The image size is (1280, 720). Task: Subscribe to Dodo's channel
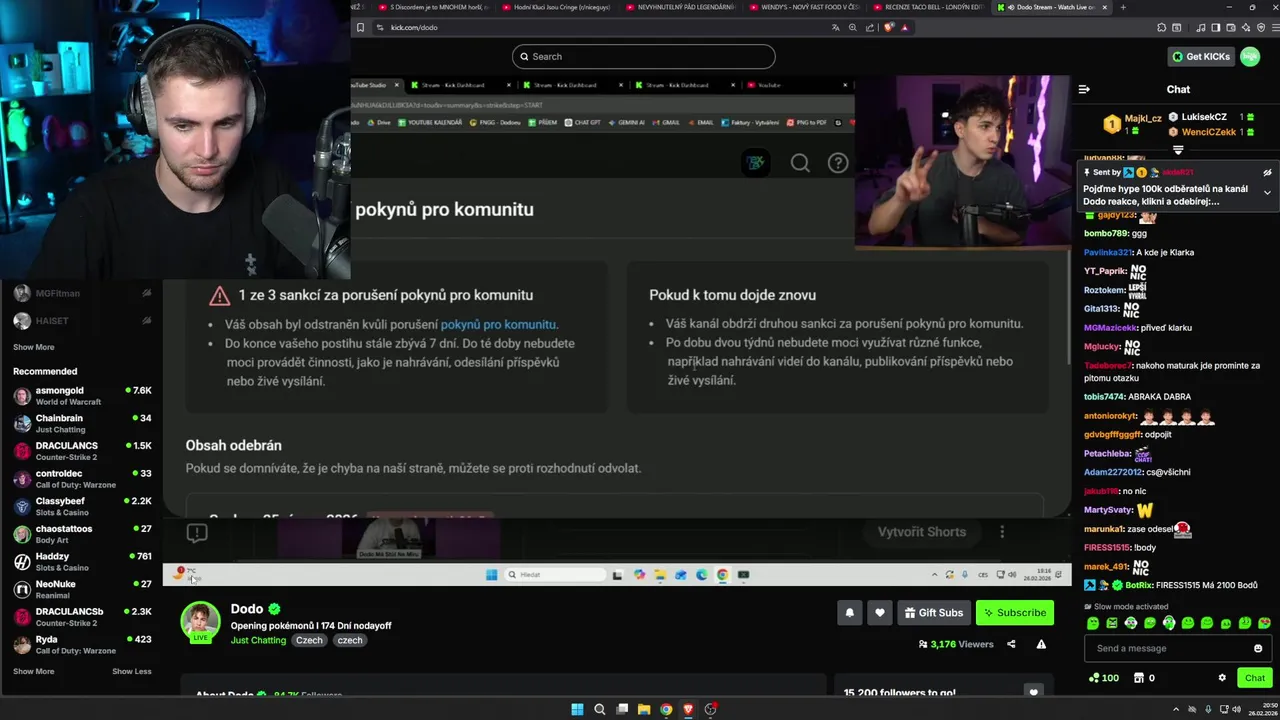1014,613
